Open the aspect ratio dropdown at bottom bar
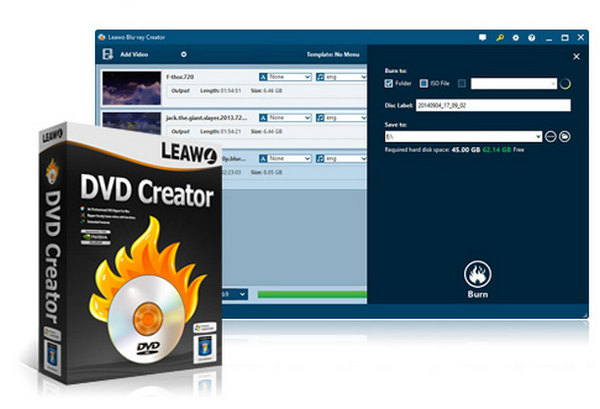This screenshot has width=600, height=409. click(235, 294)
